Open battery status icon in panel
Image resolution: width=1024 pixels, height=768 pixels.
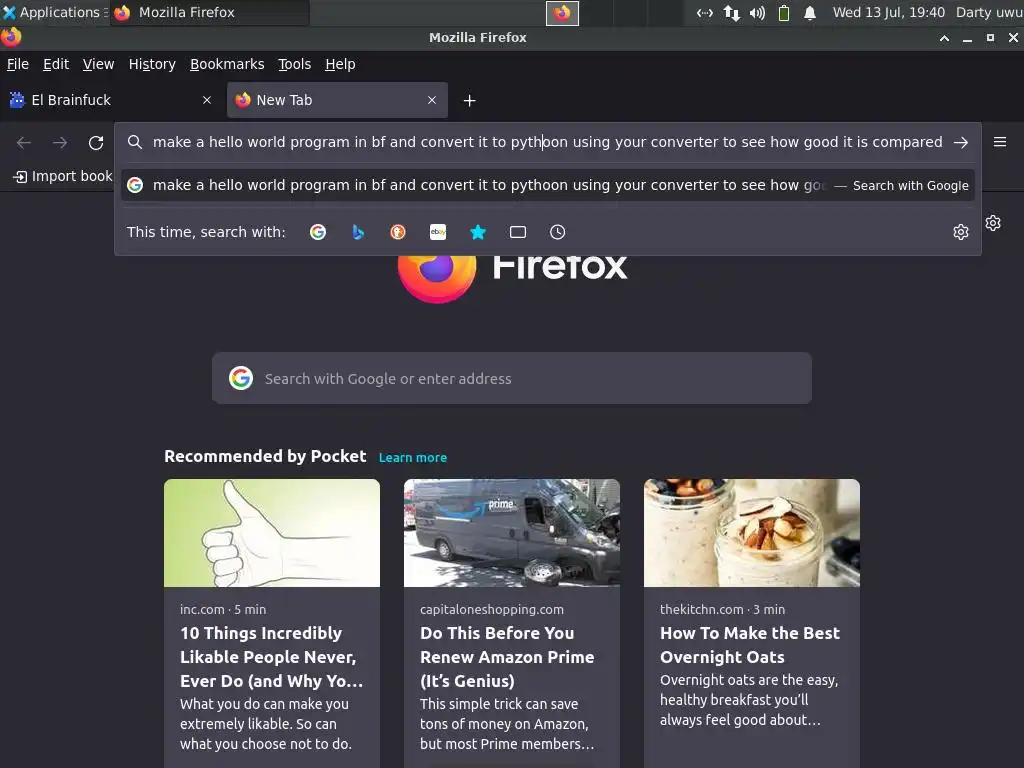coord(784,13)
